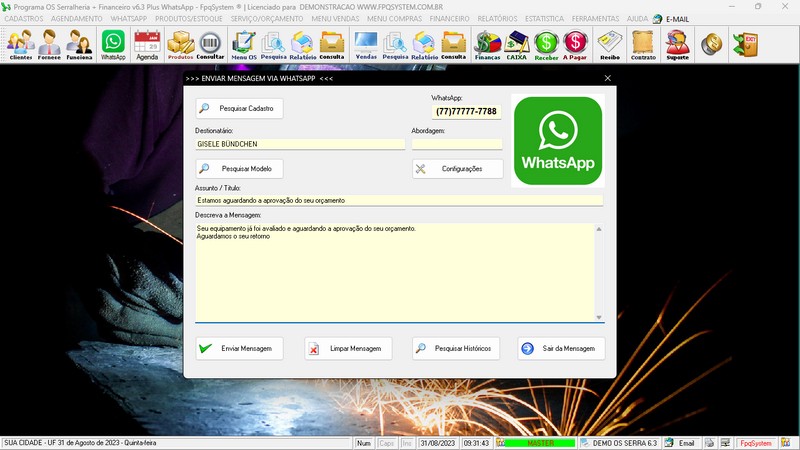Click the Enviar Mensagem button
This screenshot has height=450, width=800.
click(x=239, y=348)
